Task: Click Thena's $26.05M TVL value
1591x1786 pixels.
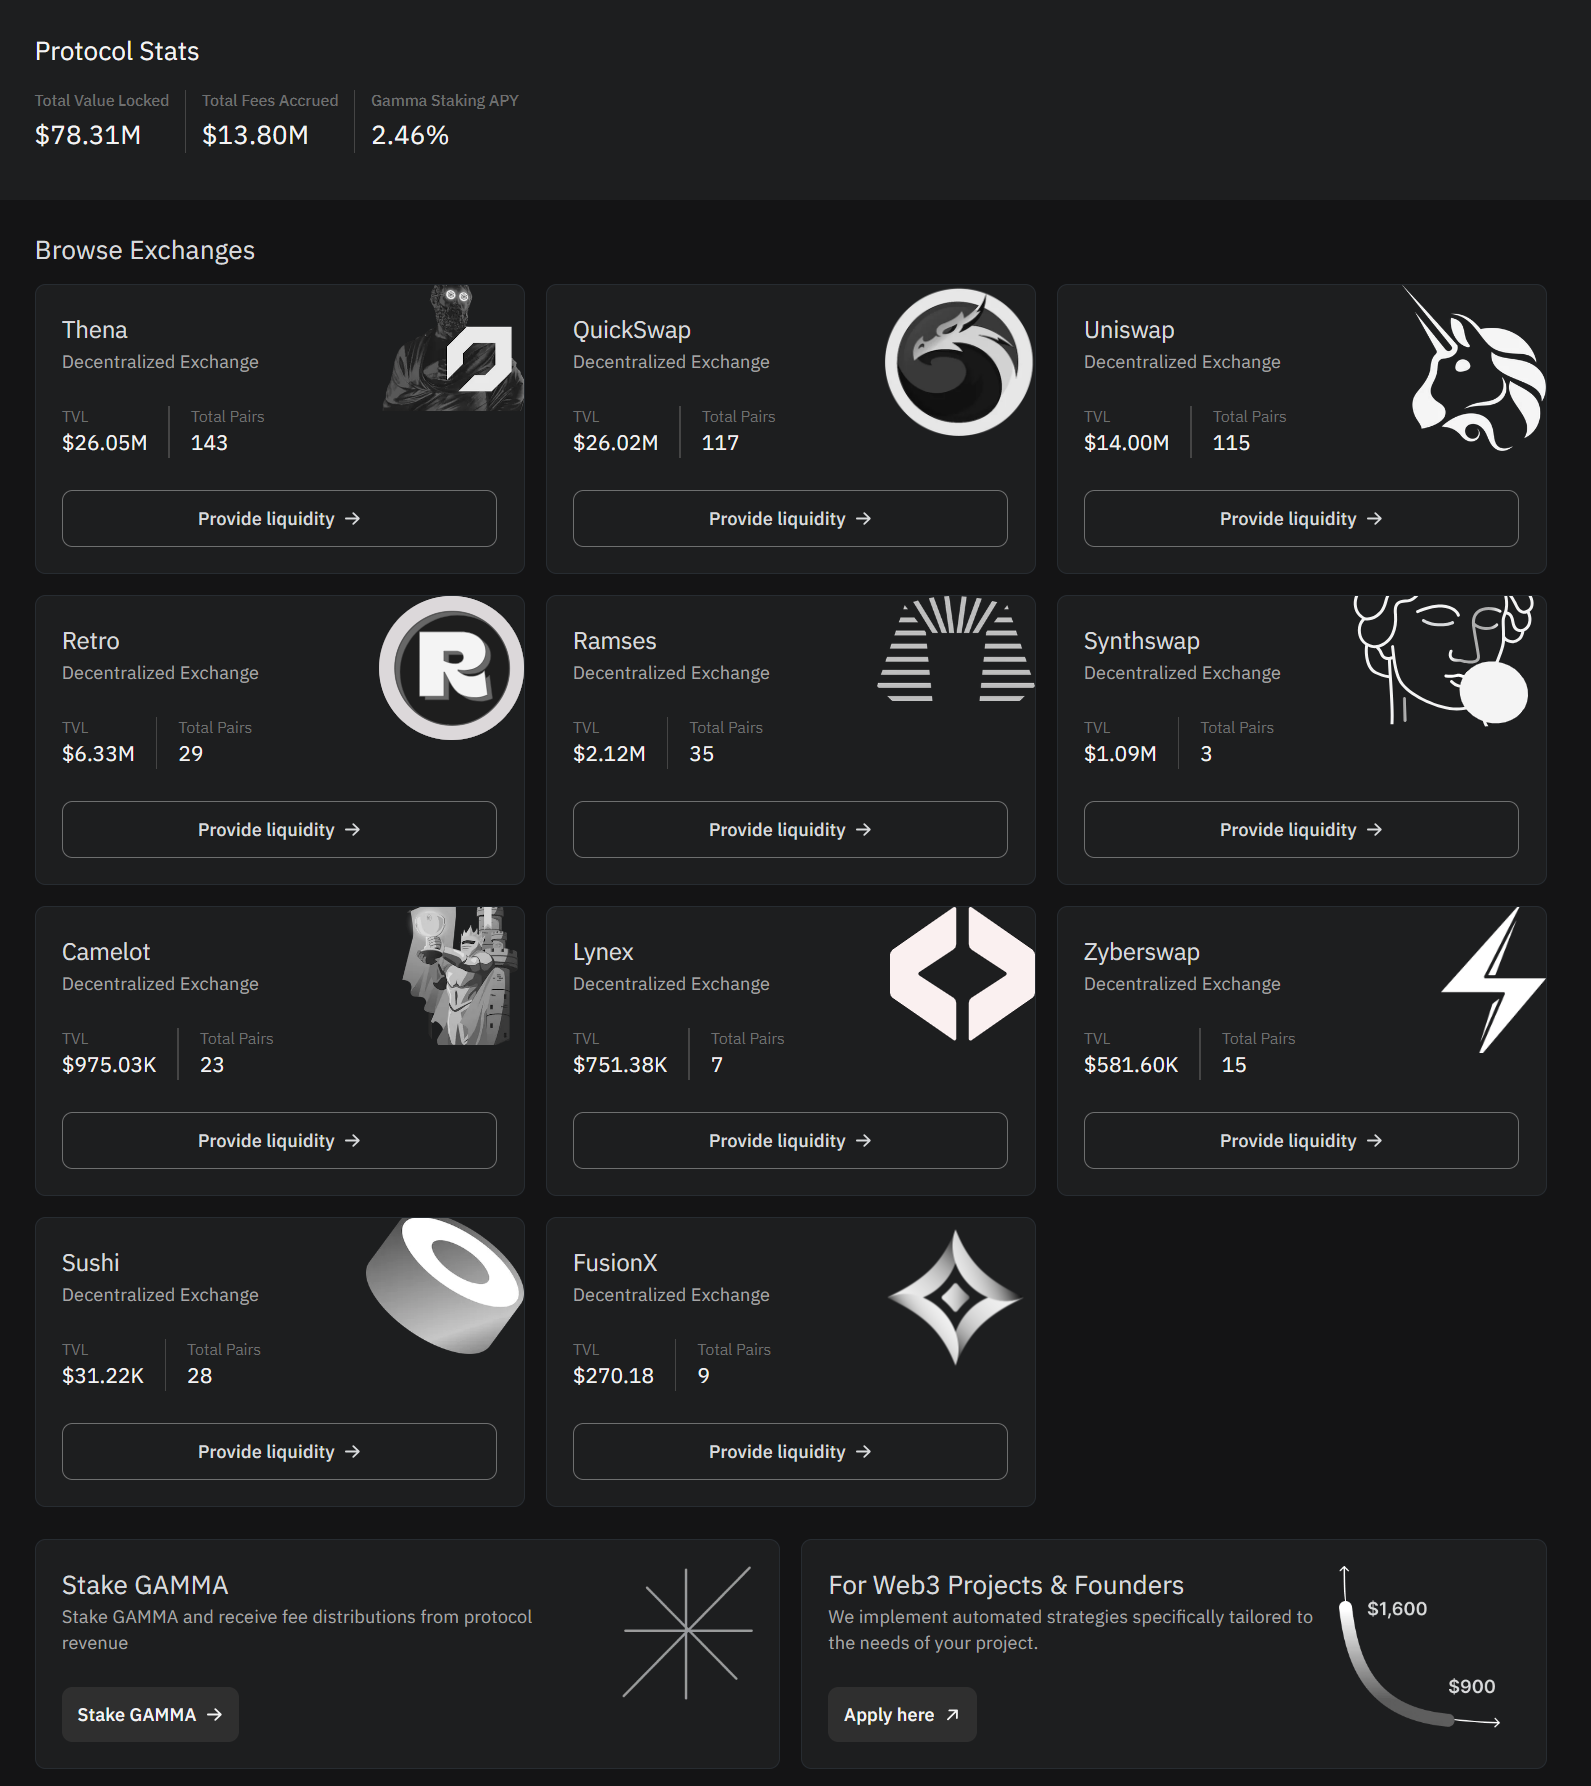Action: (105, 443)
